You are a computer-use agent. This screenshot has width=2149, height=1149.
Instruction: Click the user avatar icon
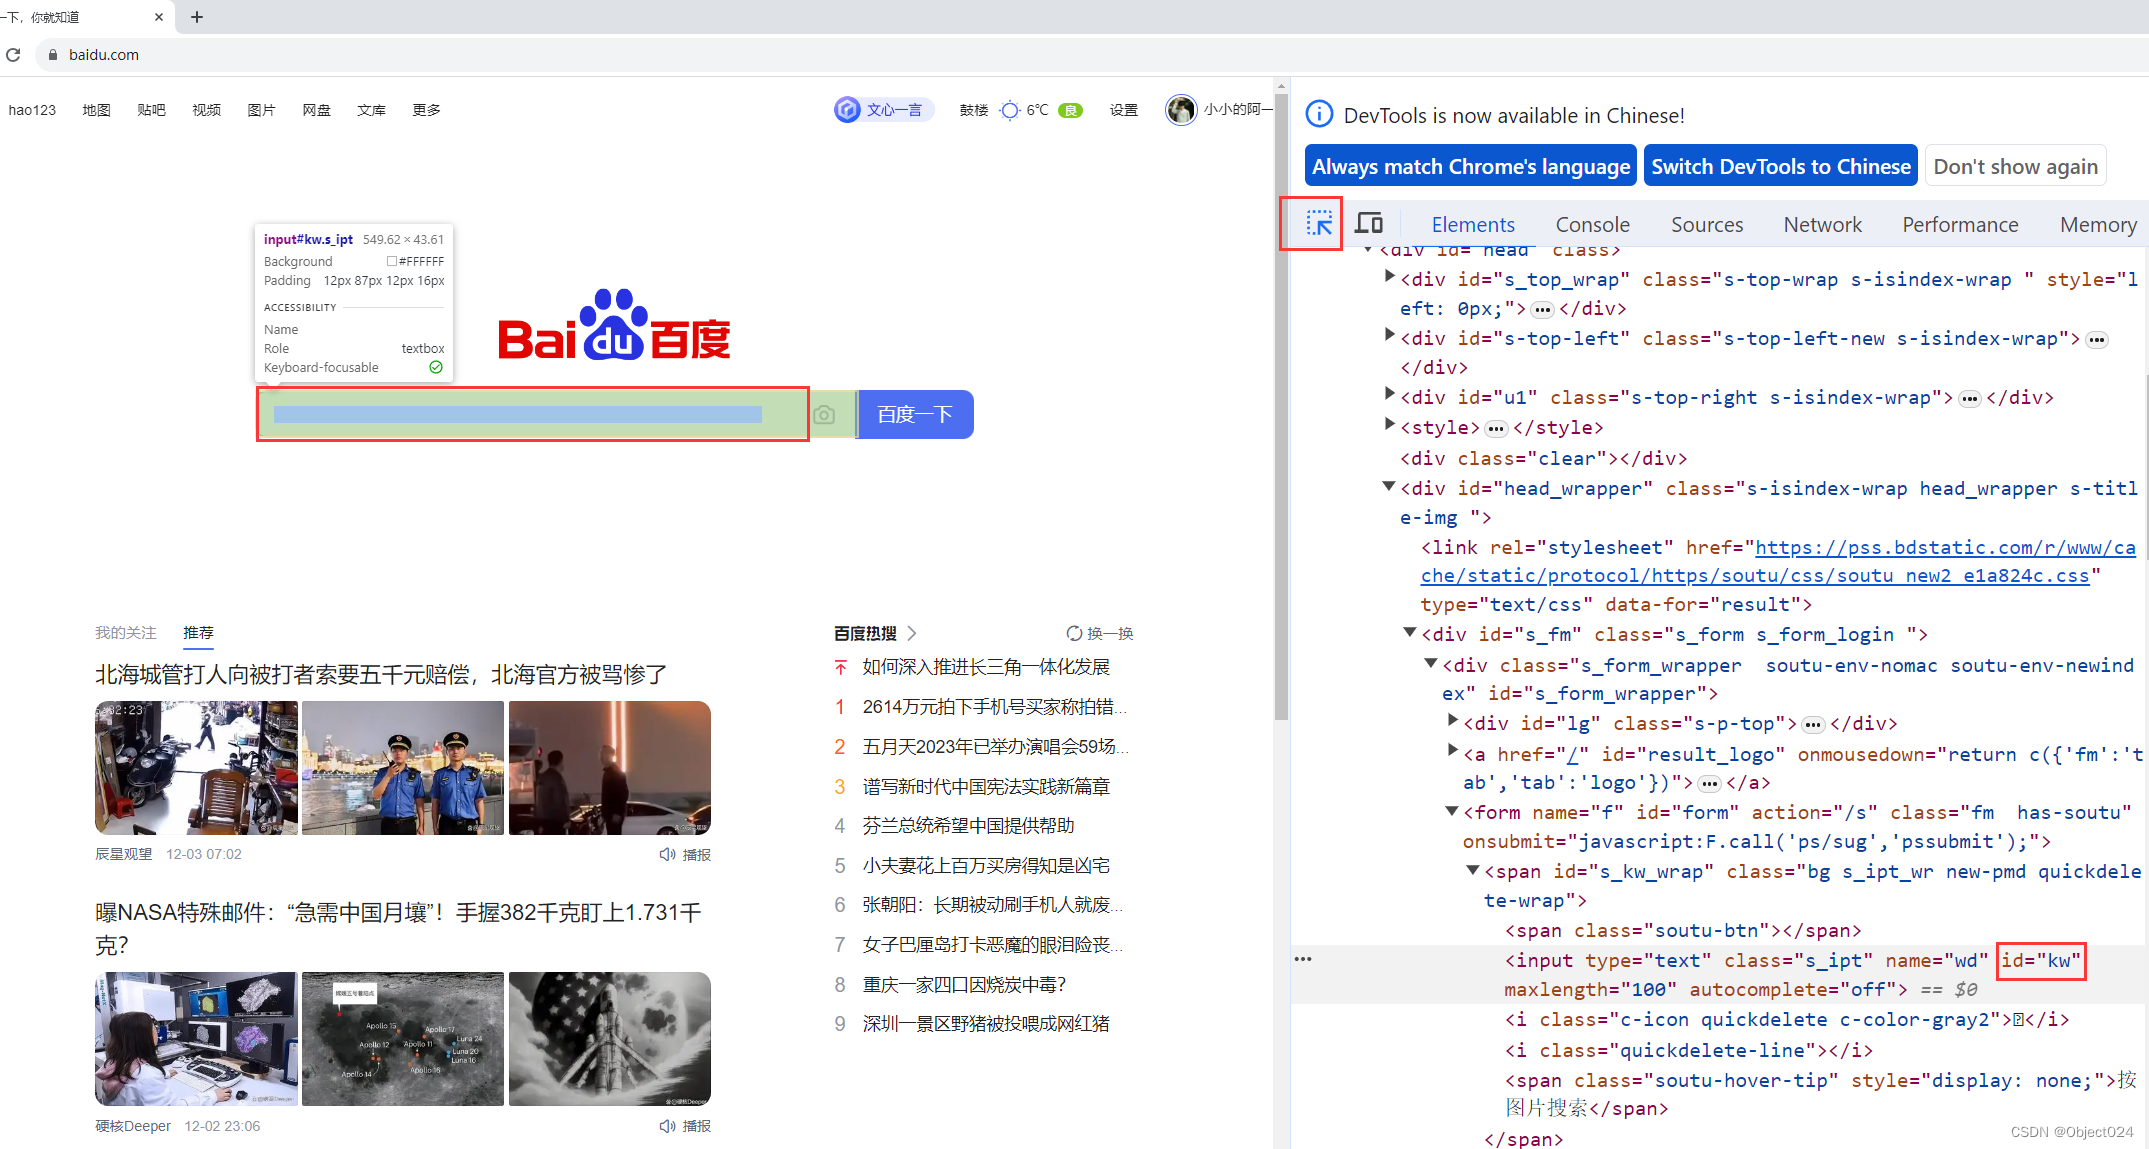click(1180, 109)
